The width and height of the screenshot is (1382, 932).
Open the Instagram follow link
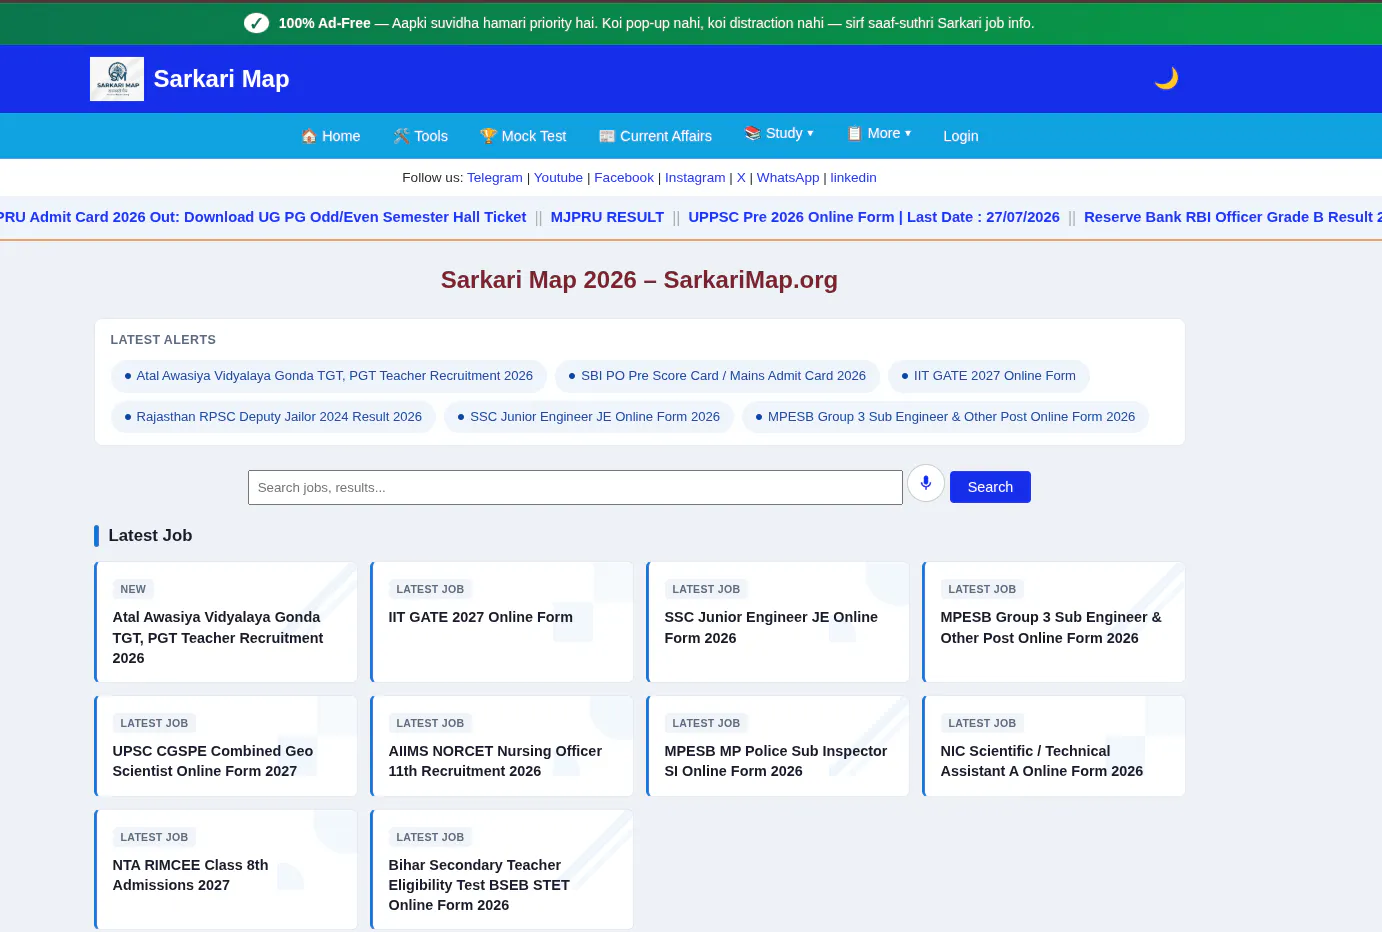(x=695, y=178)
